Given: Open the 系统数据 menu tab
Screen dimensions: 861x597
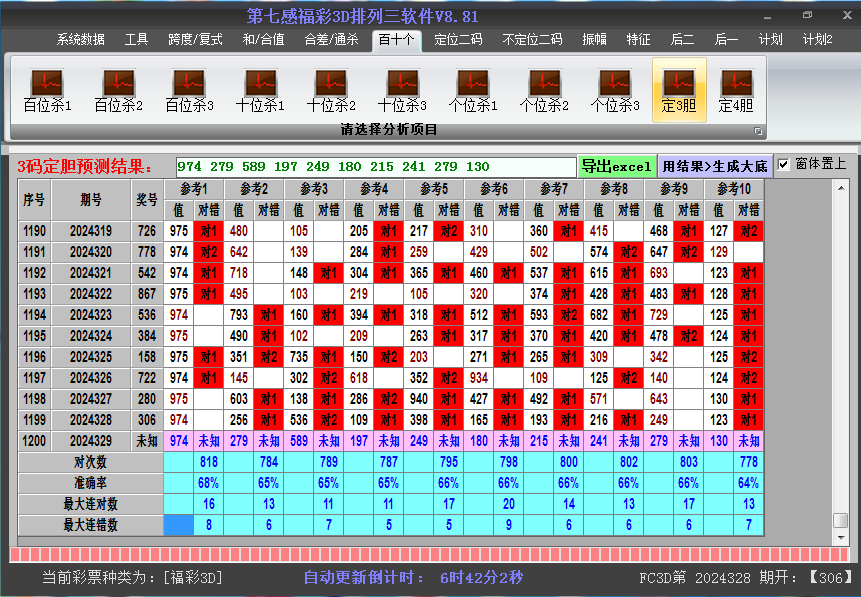Looking at the screenshot, I should coord(81,40).
